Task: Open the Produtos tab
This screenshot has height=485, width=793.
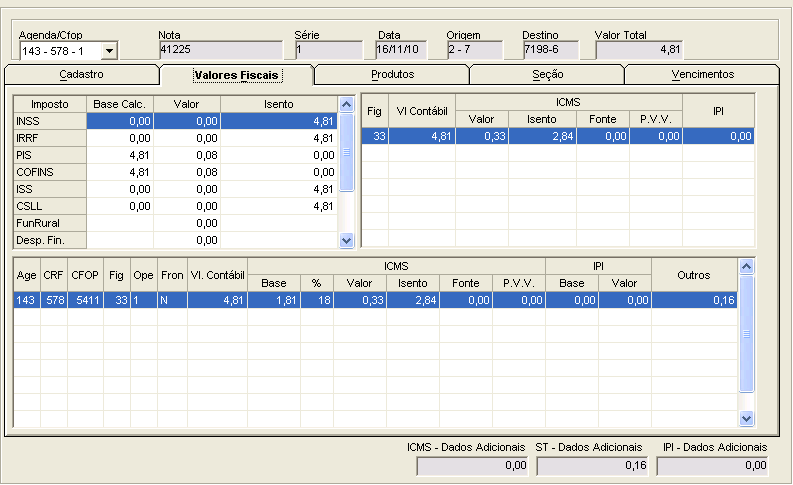Action: pos(392,74)
